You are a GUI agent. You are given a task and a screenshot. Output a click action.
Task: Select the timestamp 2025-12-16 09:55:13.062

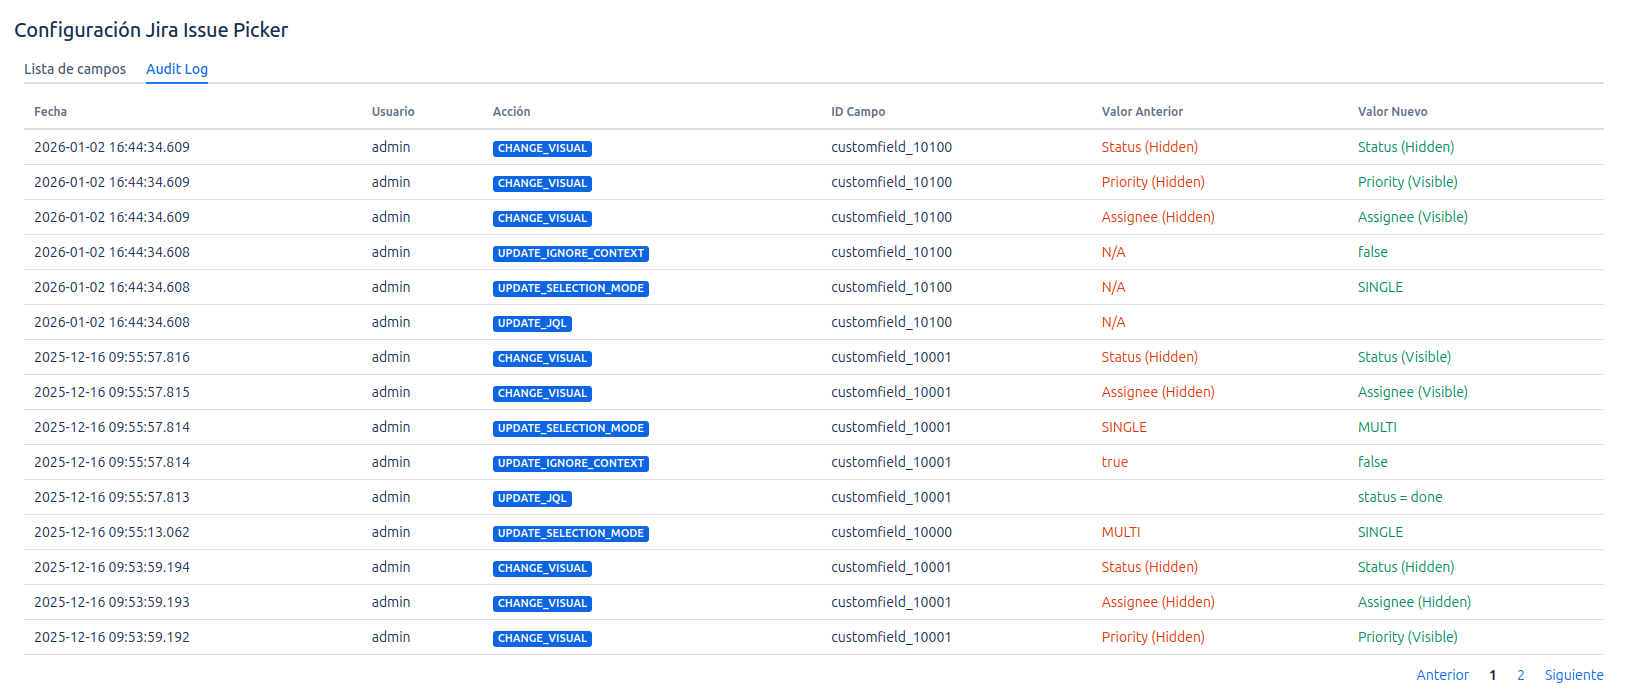click(x=112, y=532)
